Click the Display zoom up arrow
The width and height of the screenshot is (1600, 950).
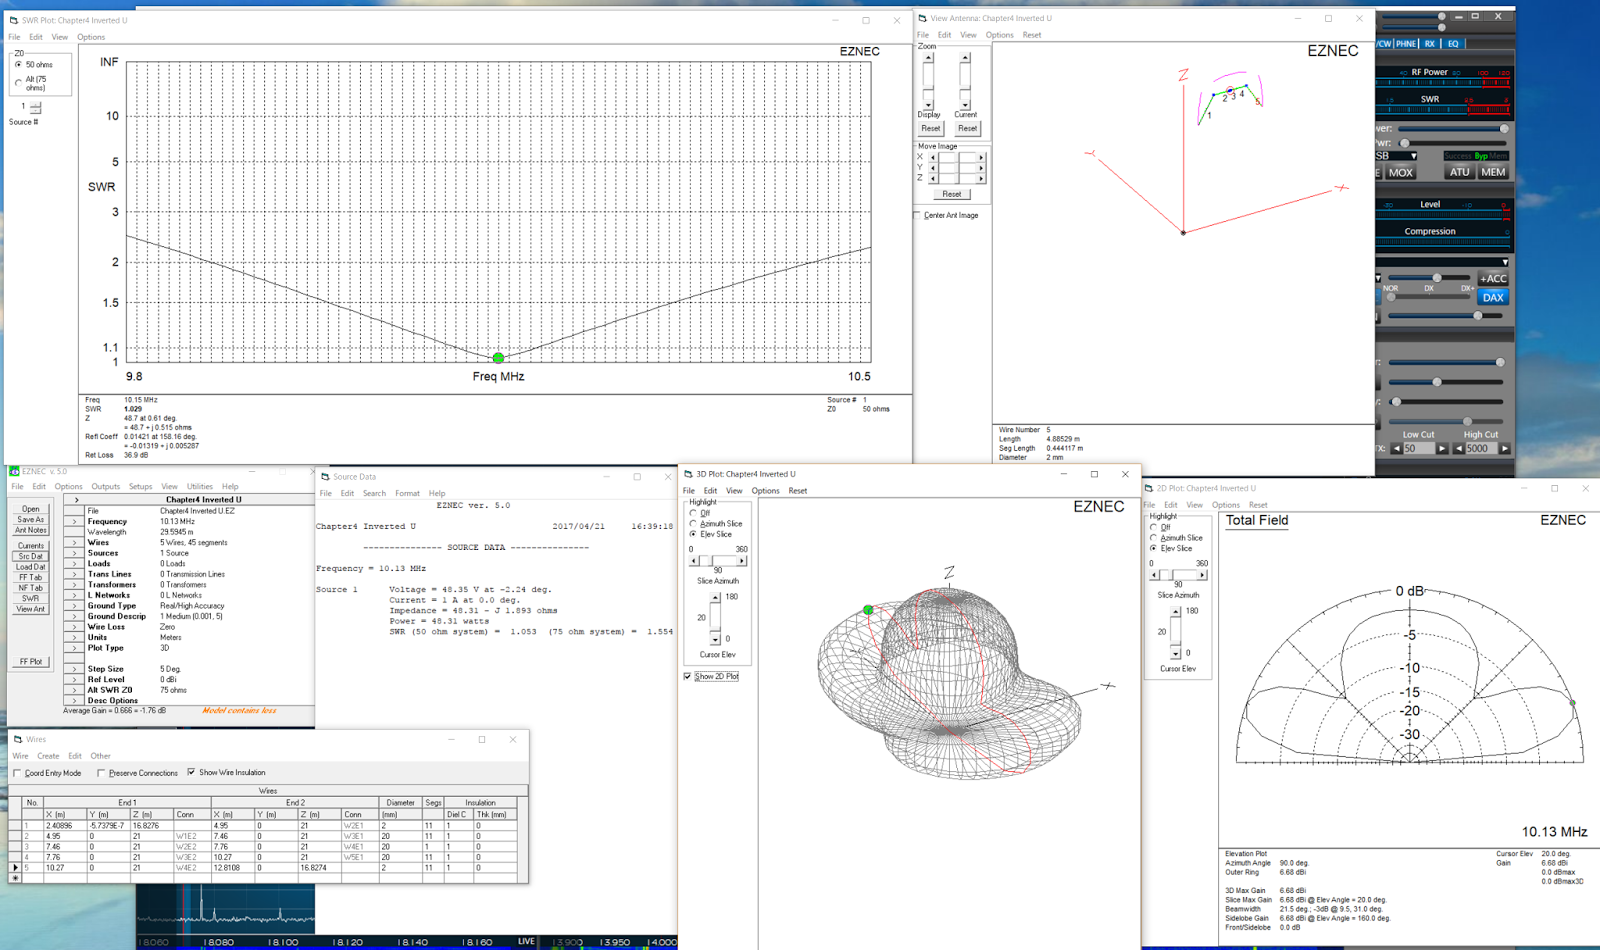[928, 58]
